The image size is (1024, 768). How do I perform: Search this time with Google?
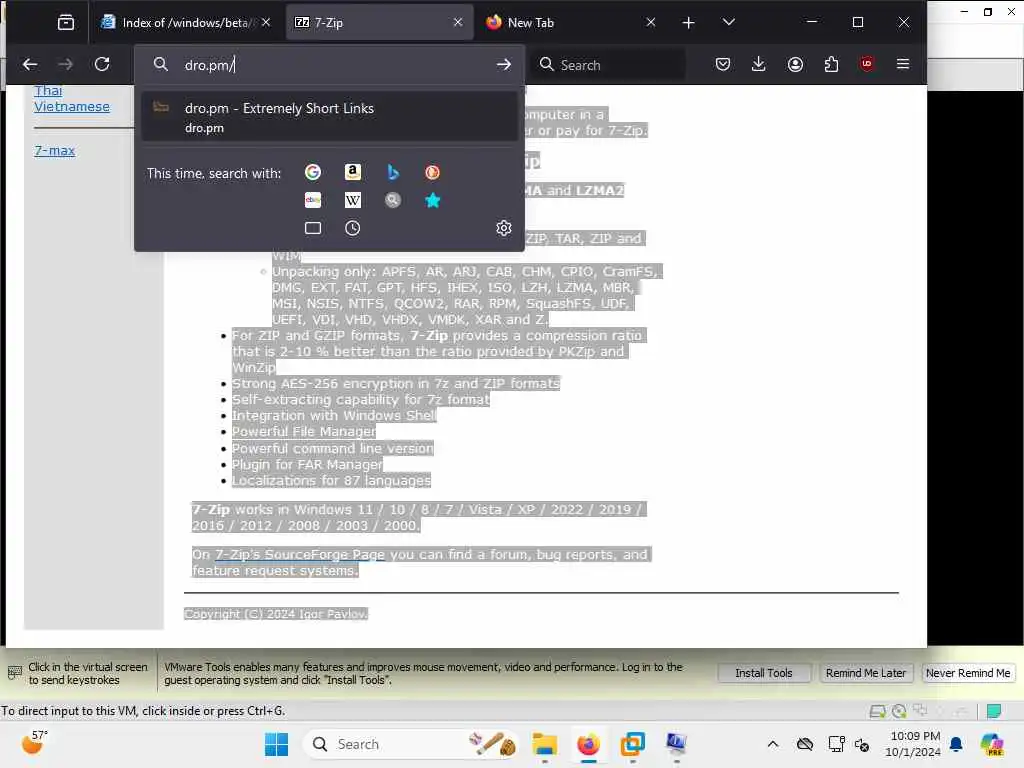click(x=313, y=172)
